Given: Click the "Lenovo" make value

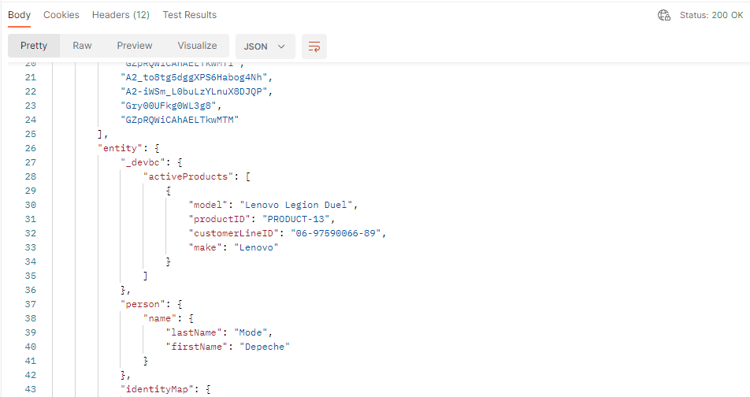Looking at the screenshot, I should (x=256, y=248).
